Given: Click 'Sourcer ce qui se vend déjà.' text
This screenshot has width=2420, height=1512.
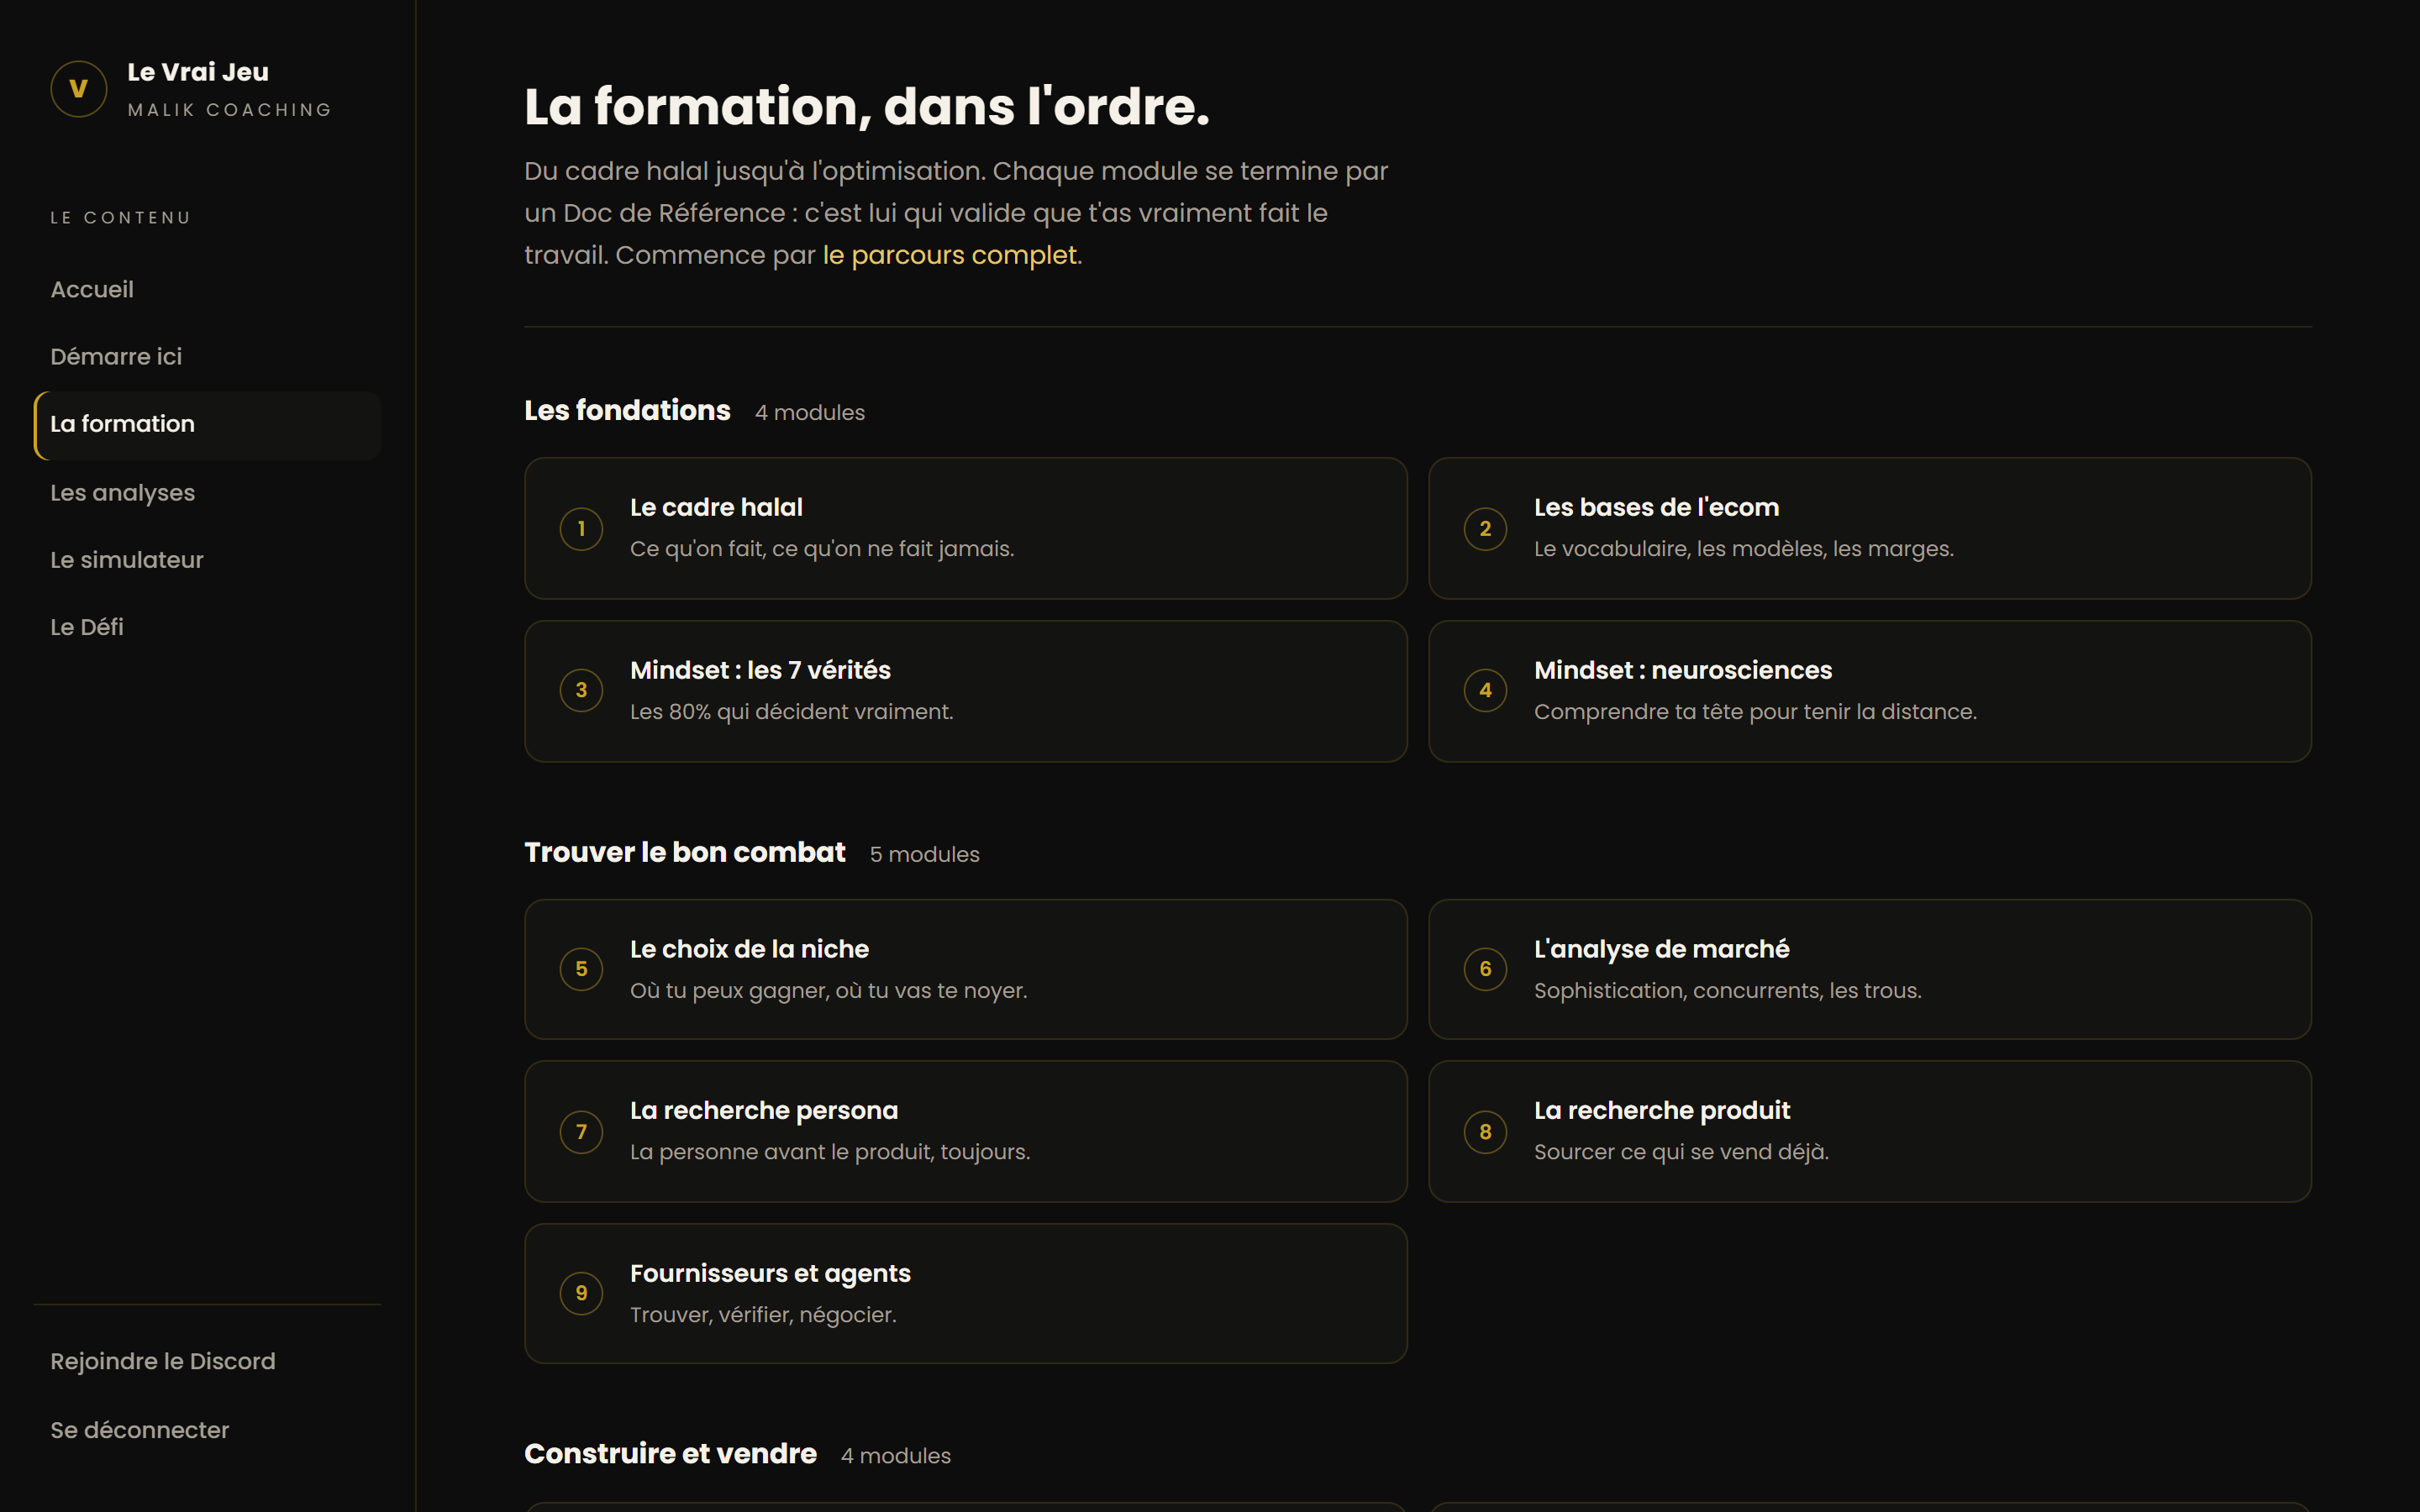Looking at the screenshot, I should (1681, 1152).
